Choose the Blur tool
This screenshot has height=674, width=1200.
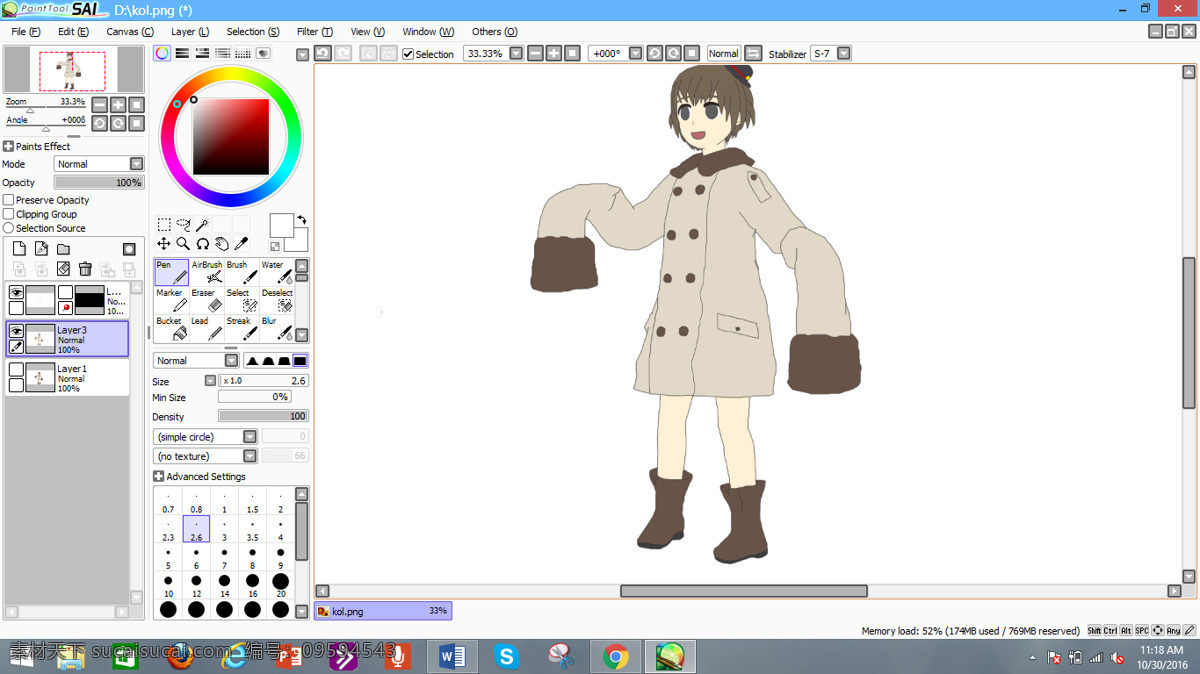[x=277, y=328]
